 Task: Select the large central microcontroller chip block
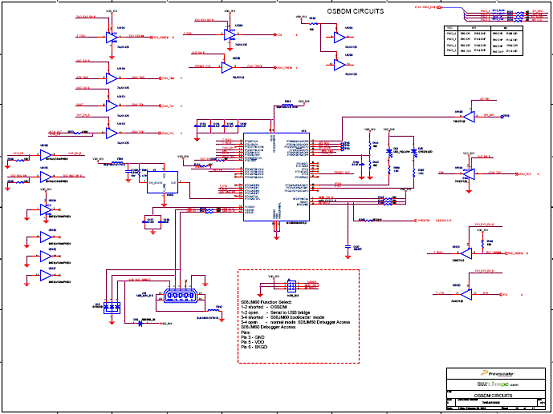point(276,177)
